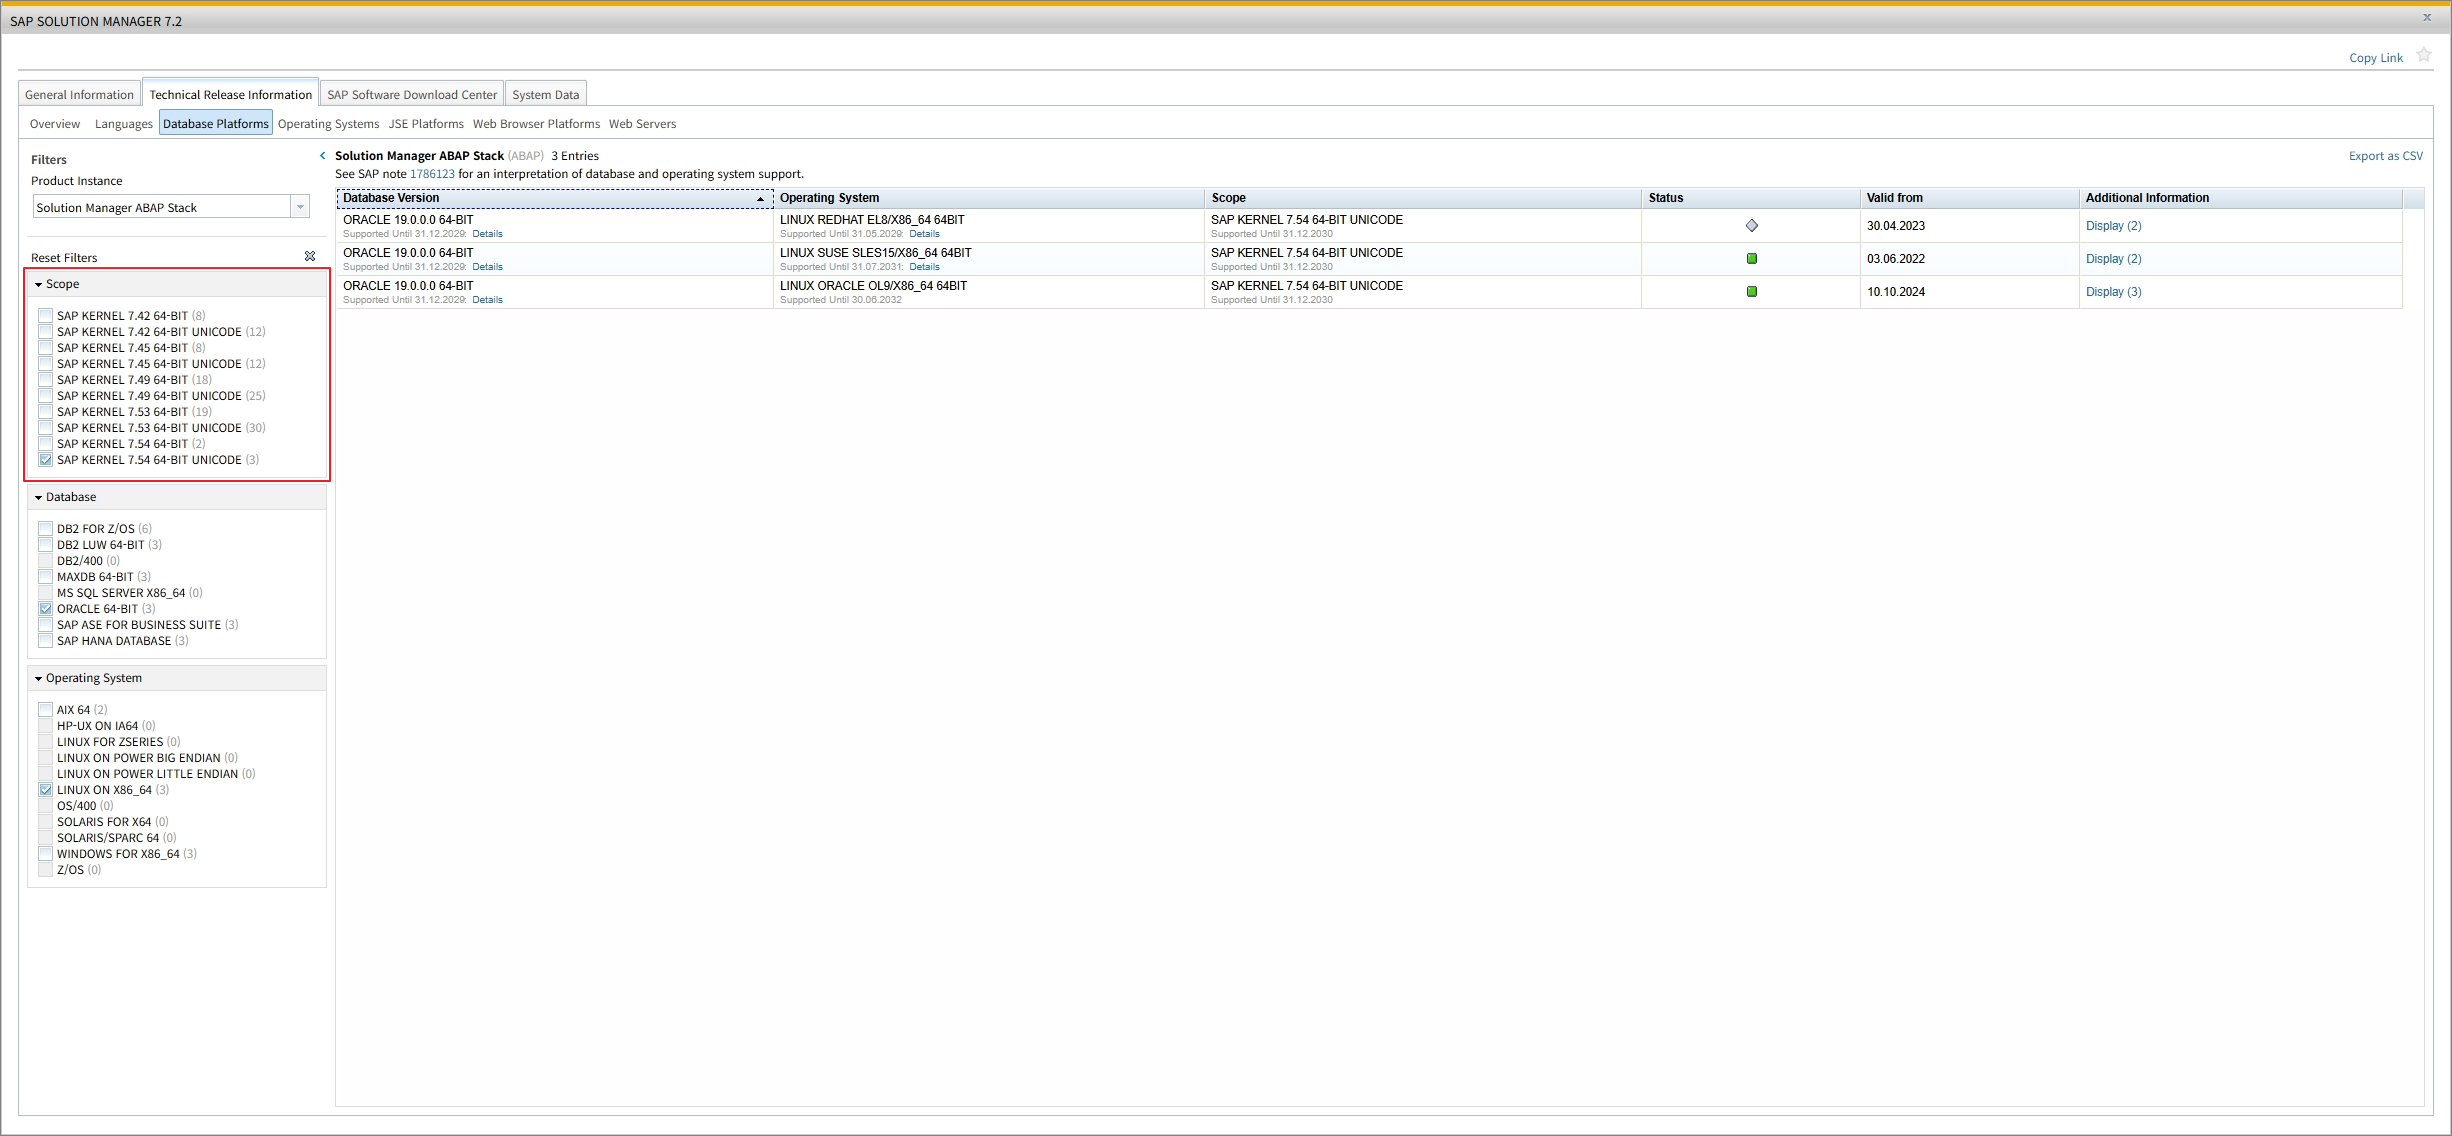This screenshot has height=1136, width=2452.
Task: Check SAP KERNEL 7.53 64-BIT UNICODE filter
Action: click(45, 428)
